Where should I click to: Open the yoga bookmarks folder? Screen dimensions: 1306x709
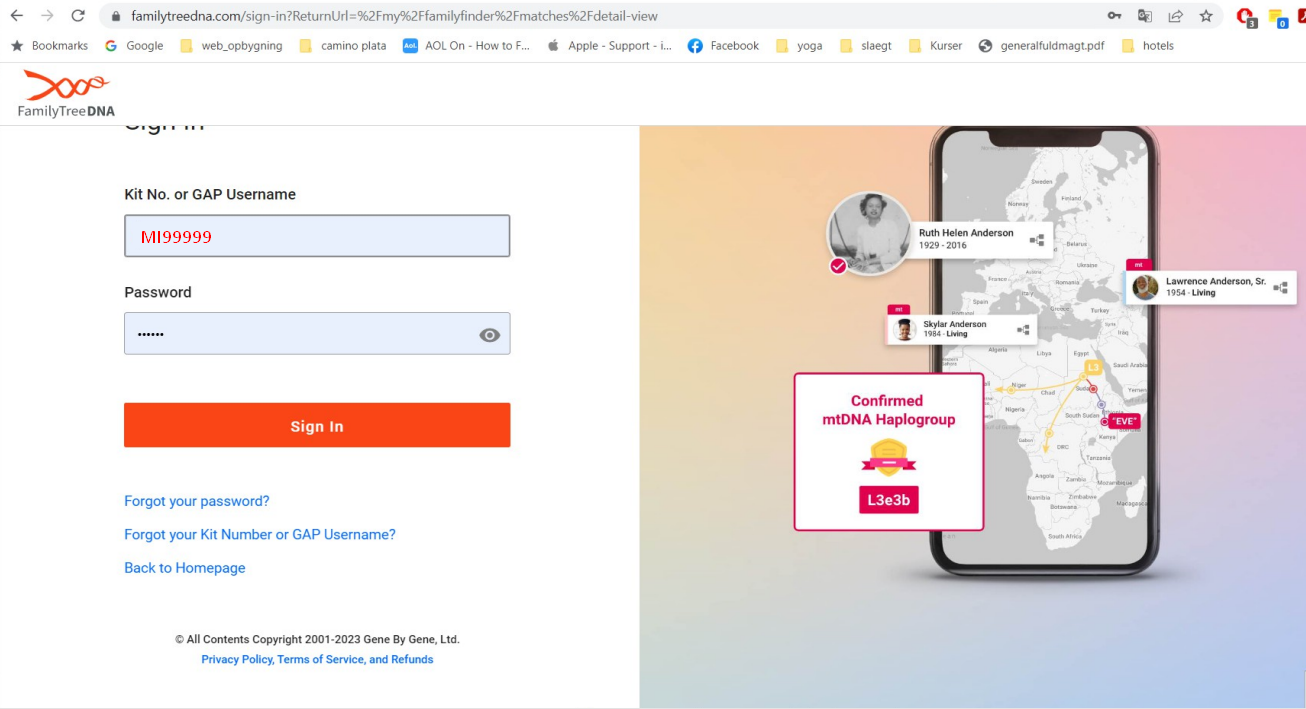pyautogui.click(x=800, y=46)
